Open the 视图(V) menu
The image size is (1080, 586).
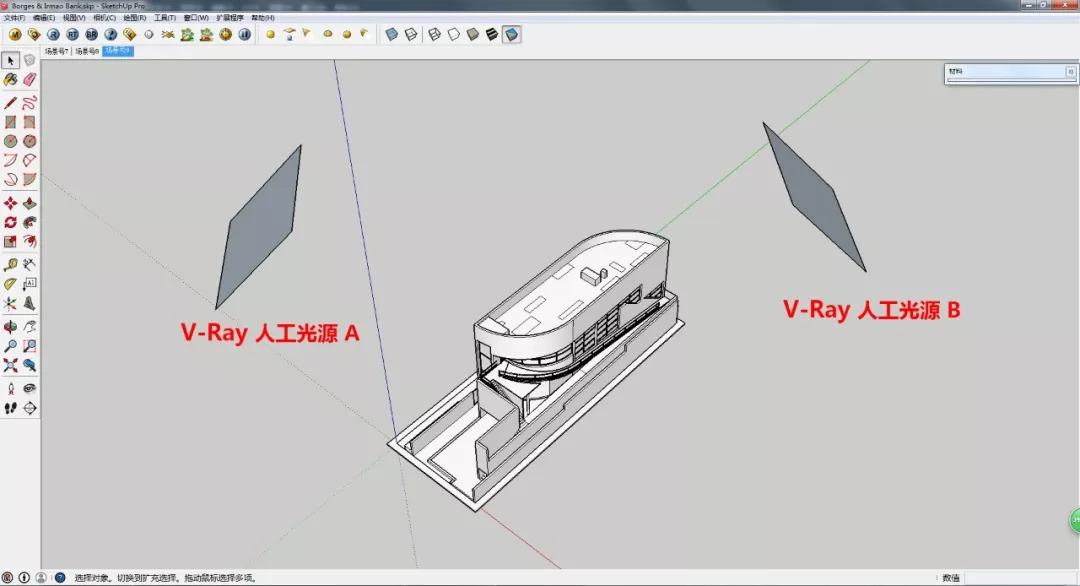(74, 18)
